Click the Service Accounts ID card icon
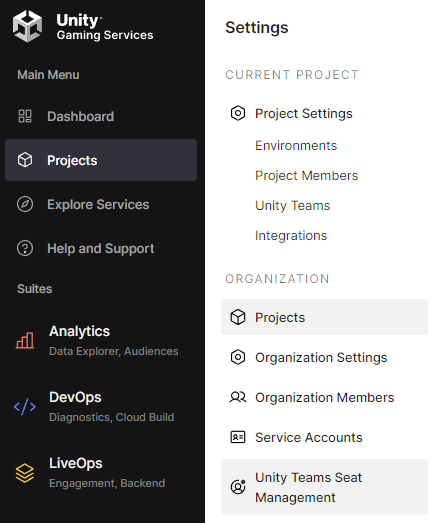This screenshot has height=523, width=439. (x=238, y=437)
